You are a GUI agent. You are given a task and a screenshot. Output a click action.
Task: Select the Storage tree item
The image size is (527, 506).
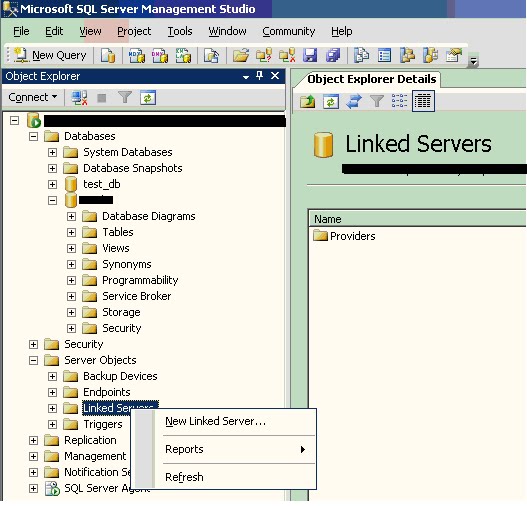[121, 312]
